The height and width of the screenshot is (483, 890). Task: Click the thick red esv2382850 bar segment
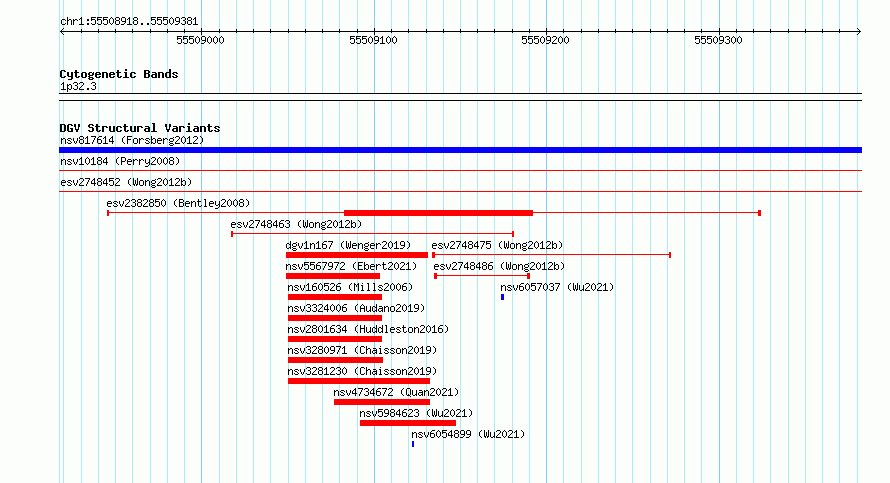tap(438, 213)
